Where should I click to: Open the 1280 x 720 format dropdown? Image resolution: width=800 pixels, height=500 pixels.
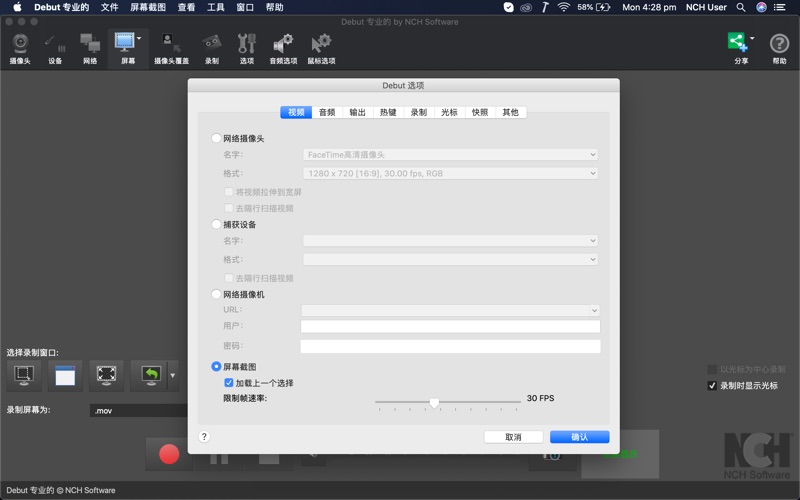click(450, 173)
